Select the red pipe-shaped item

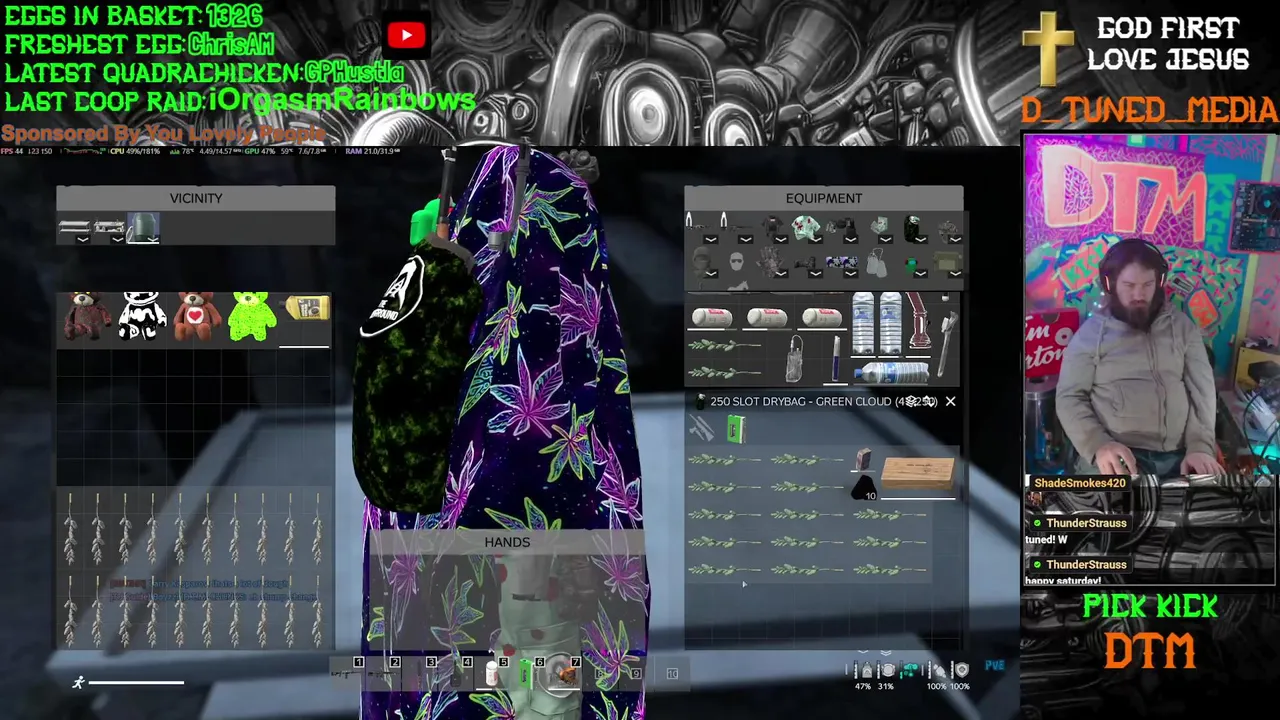pos(918,322)
